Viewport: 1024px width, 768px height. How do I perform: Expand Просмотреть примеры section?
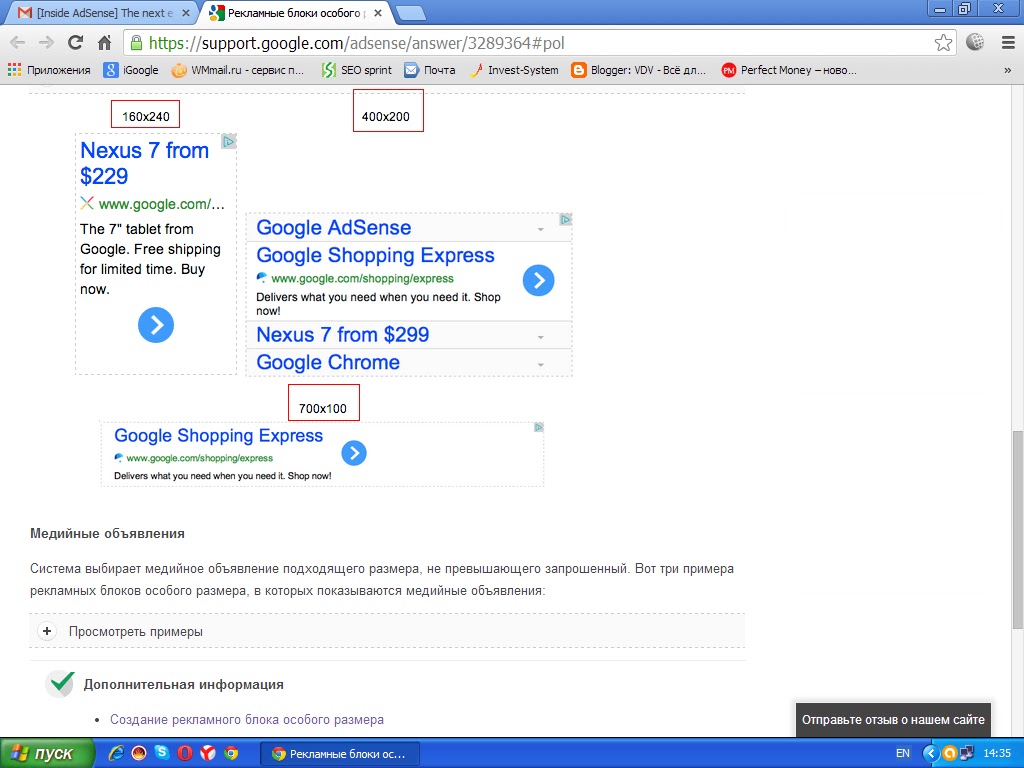tap(387, 632)
